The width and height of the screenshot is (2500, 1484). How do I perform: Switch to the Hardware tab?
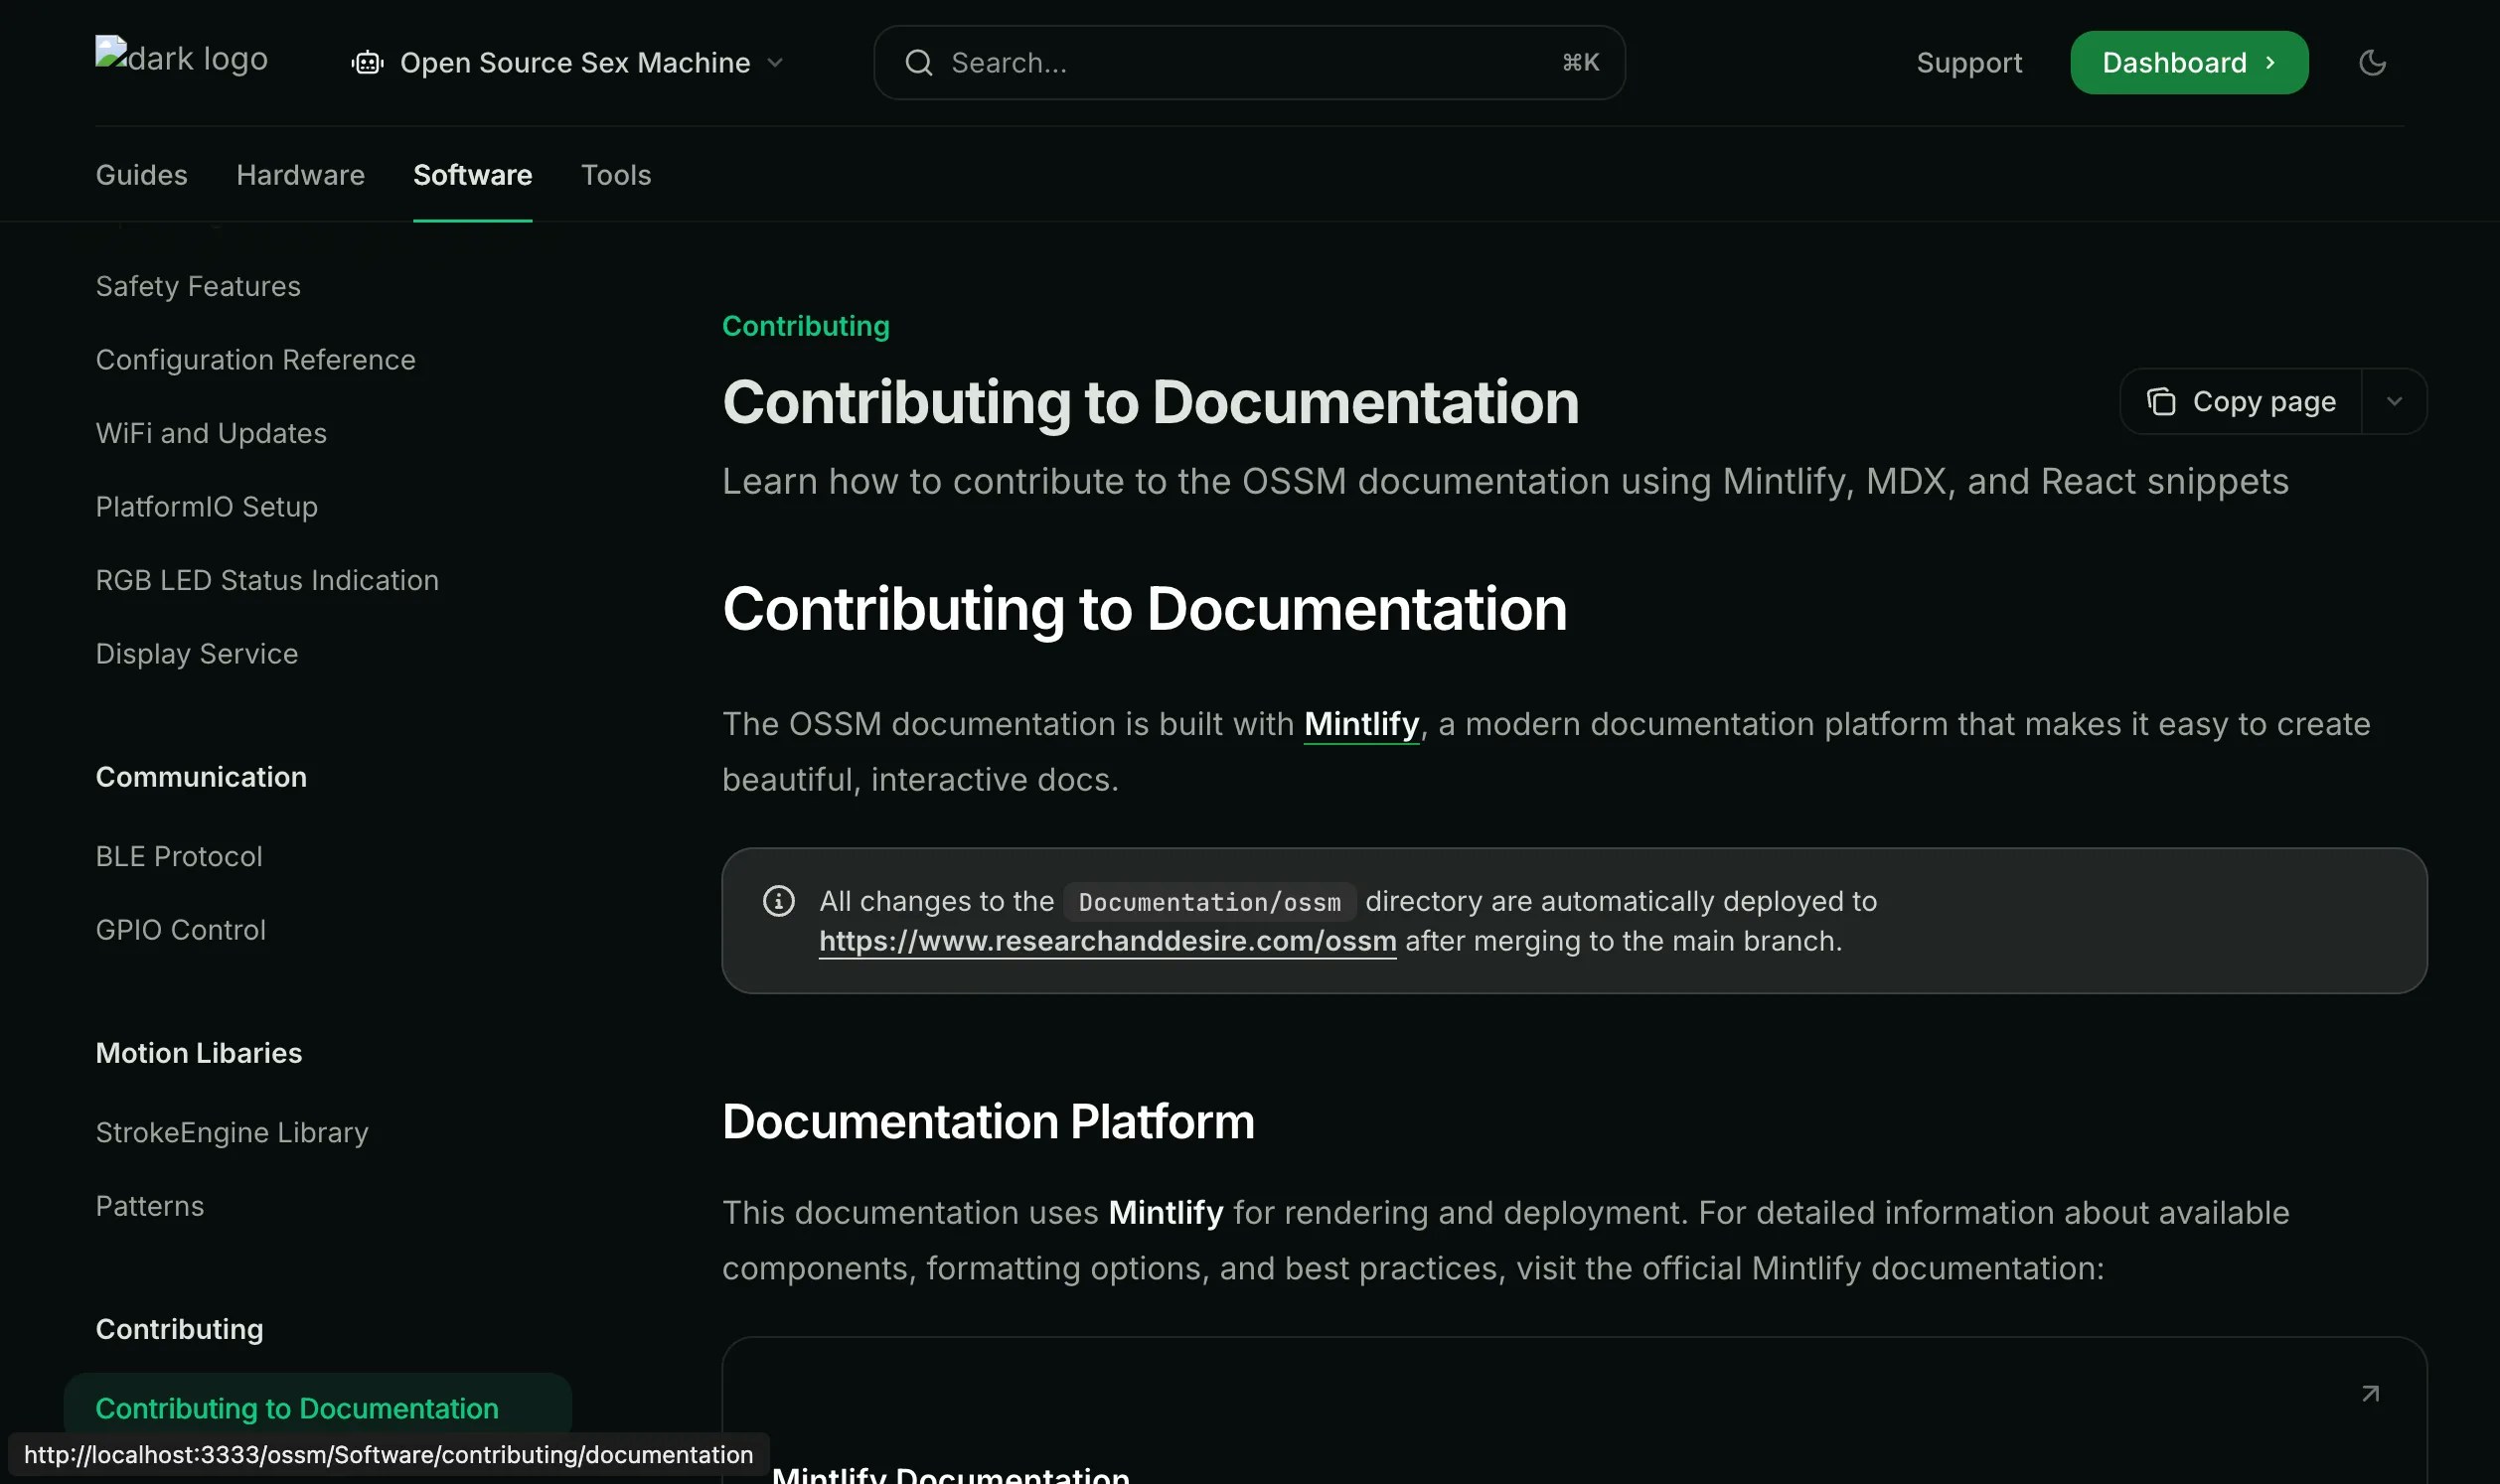pos(300,175)
